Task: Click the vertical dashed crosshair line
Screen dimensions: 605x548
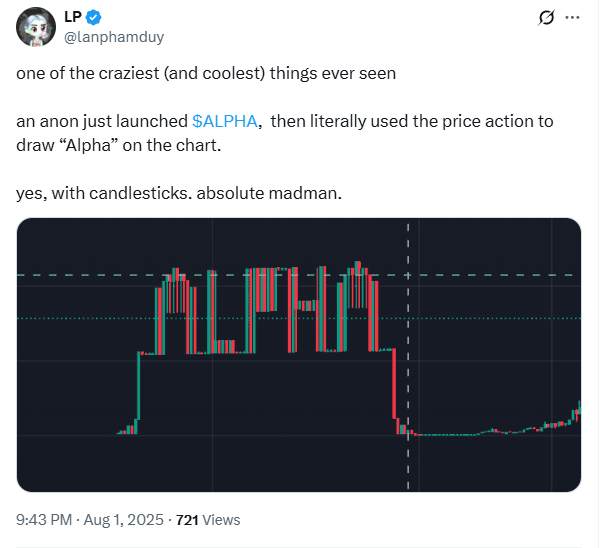Action: point(408,460)
